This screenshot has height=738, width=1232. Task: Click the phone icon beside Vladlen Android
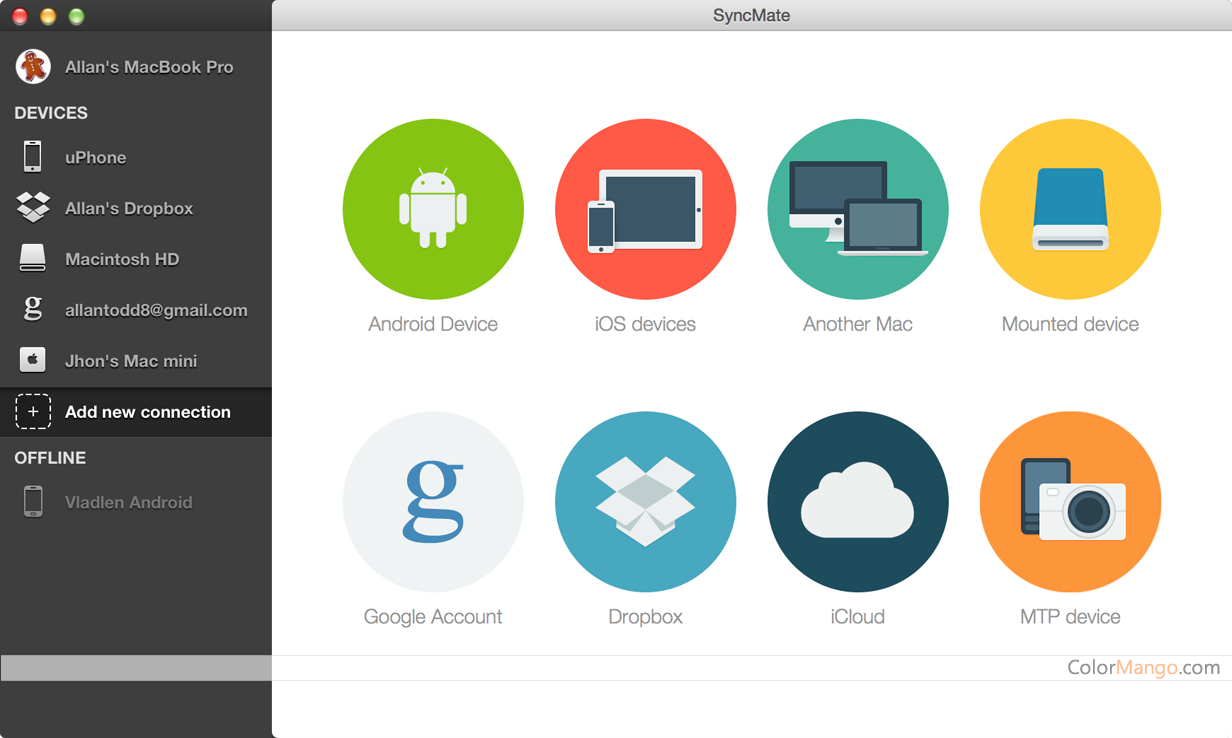[x=33, y=502]
